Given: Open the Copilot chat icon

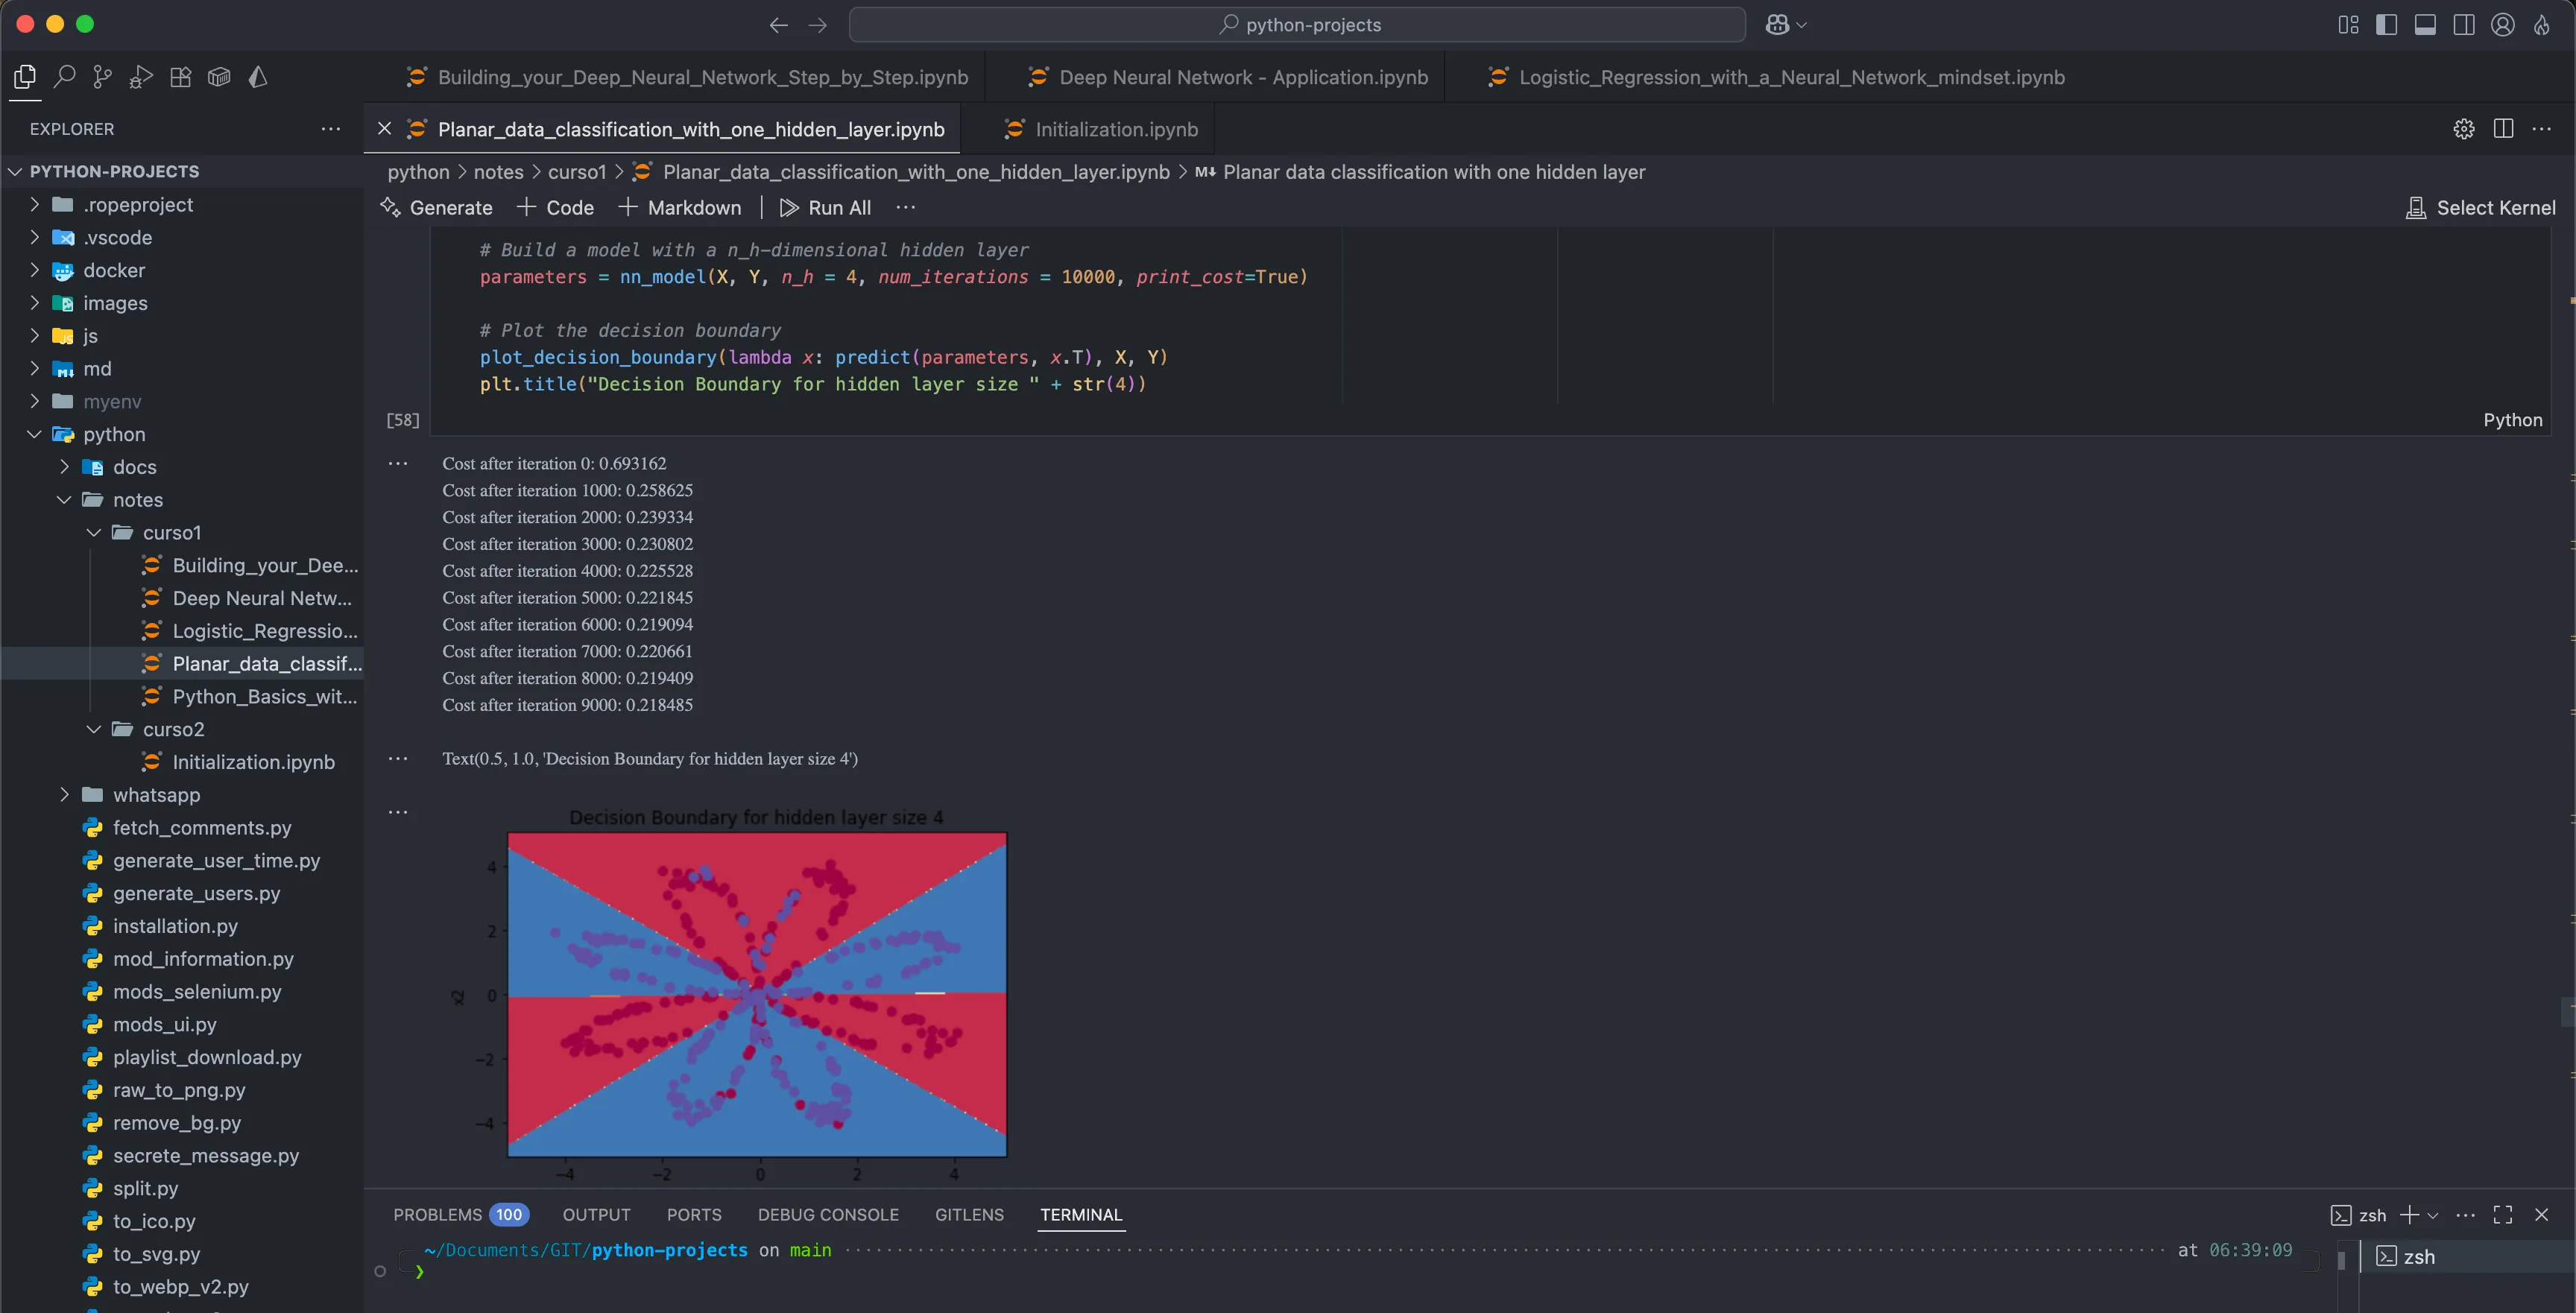Looking at the screenshot, I should tap(1777, 25).
